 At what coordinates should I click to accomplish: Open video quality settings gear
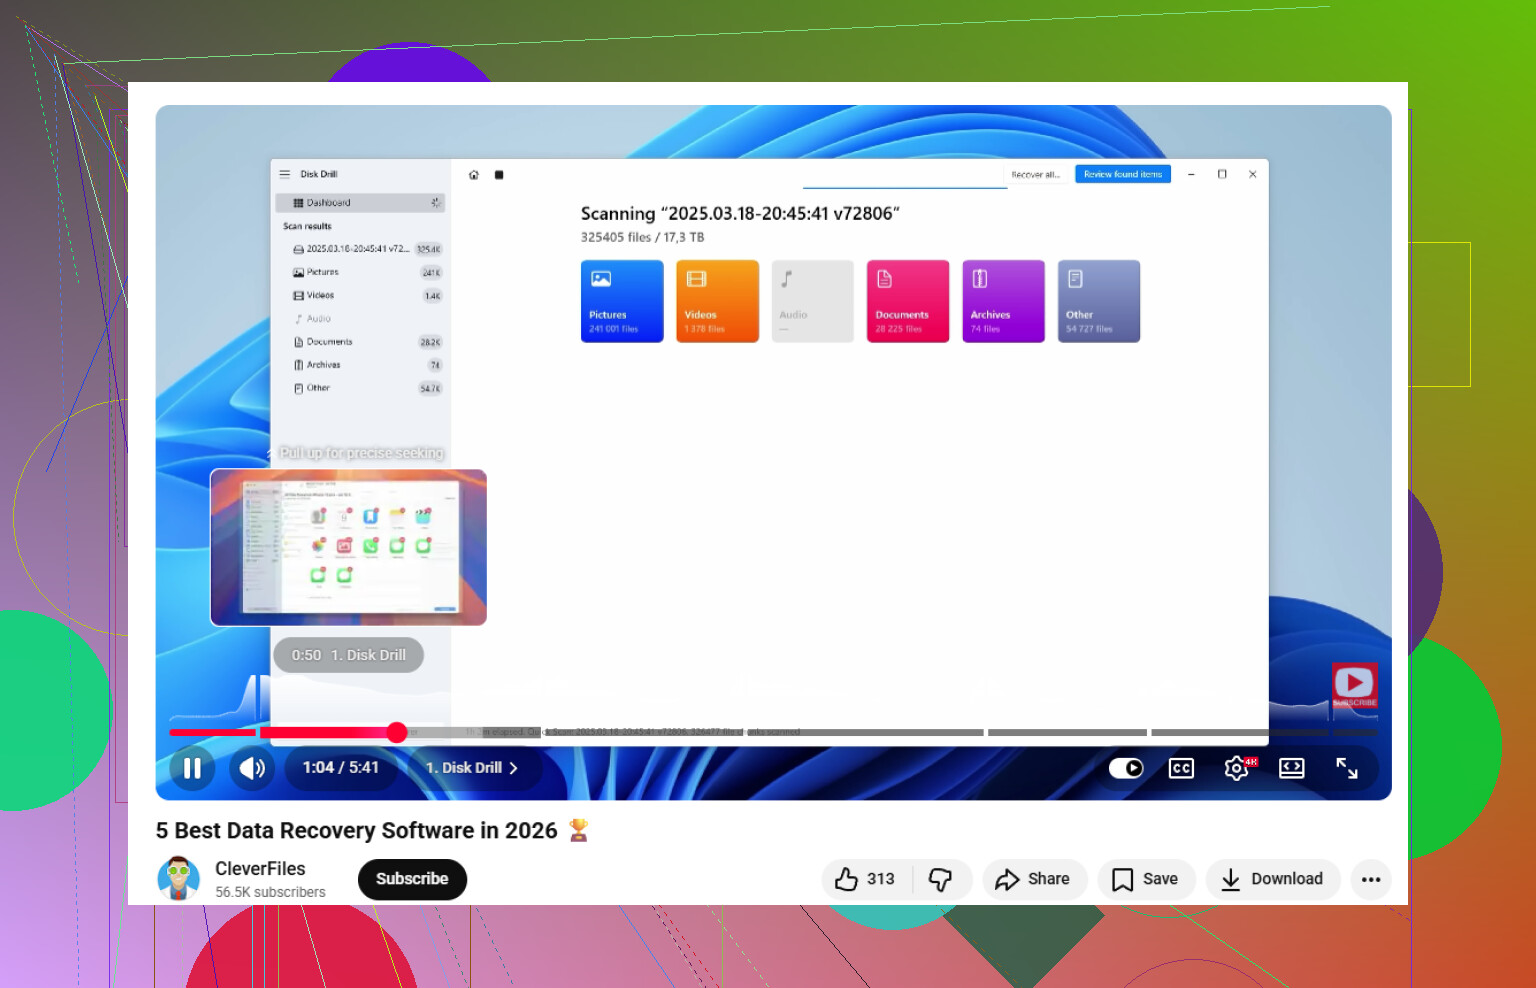coord(1237,768)
